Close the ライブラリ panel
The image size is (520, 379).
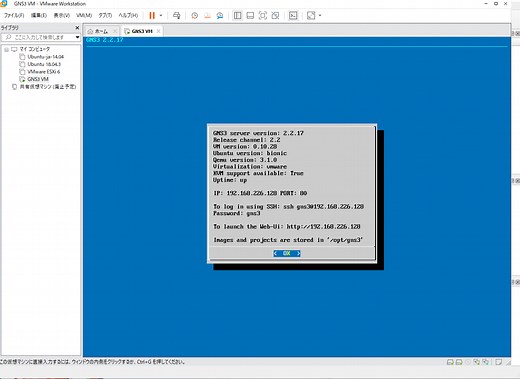click(77, 28)
